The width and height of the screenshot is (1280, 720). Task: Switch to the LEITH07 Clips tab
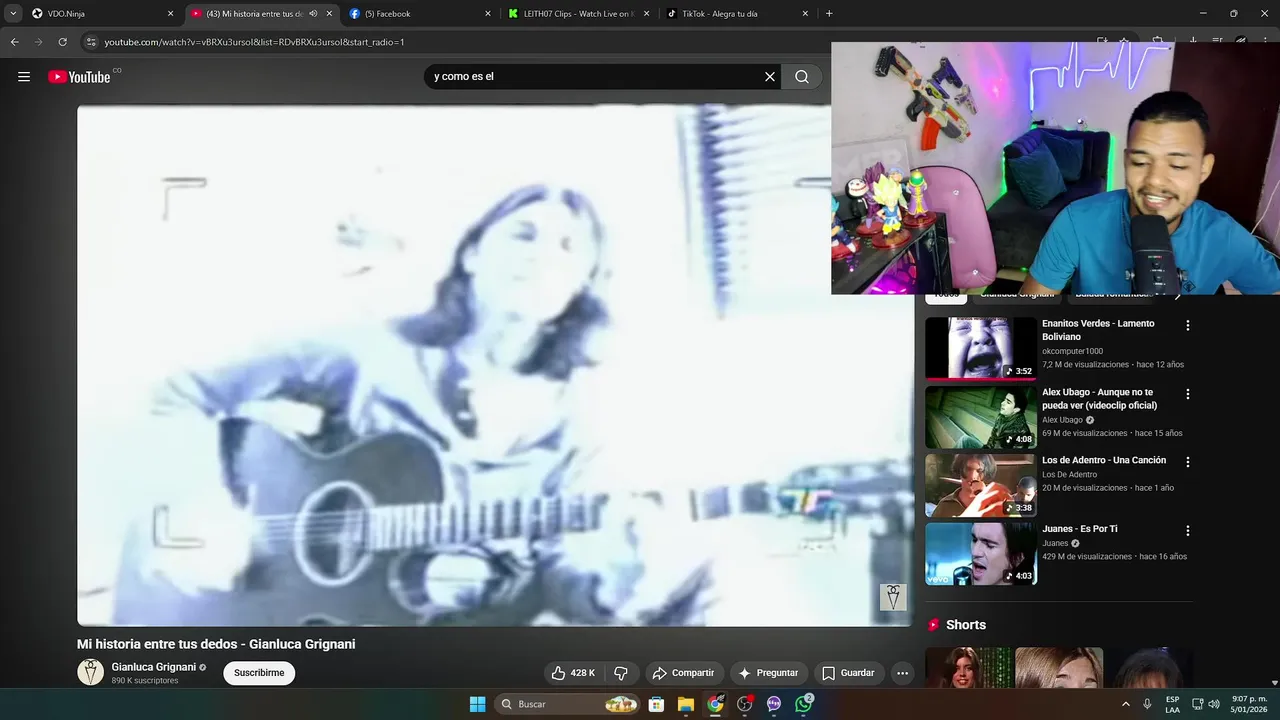578,14
